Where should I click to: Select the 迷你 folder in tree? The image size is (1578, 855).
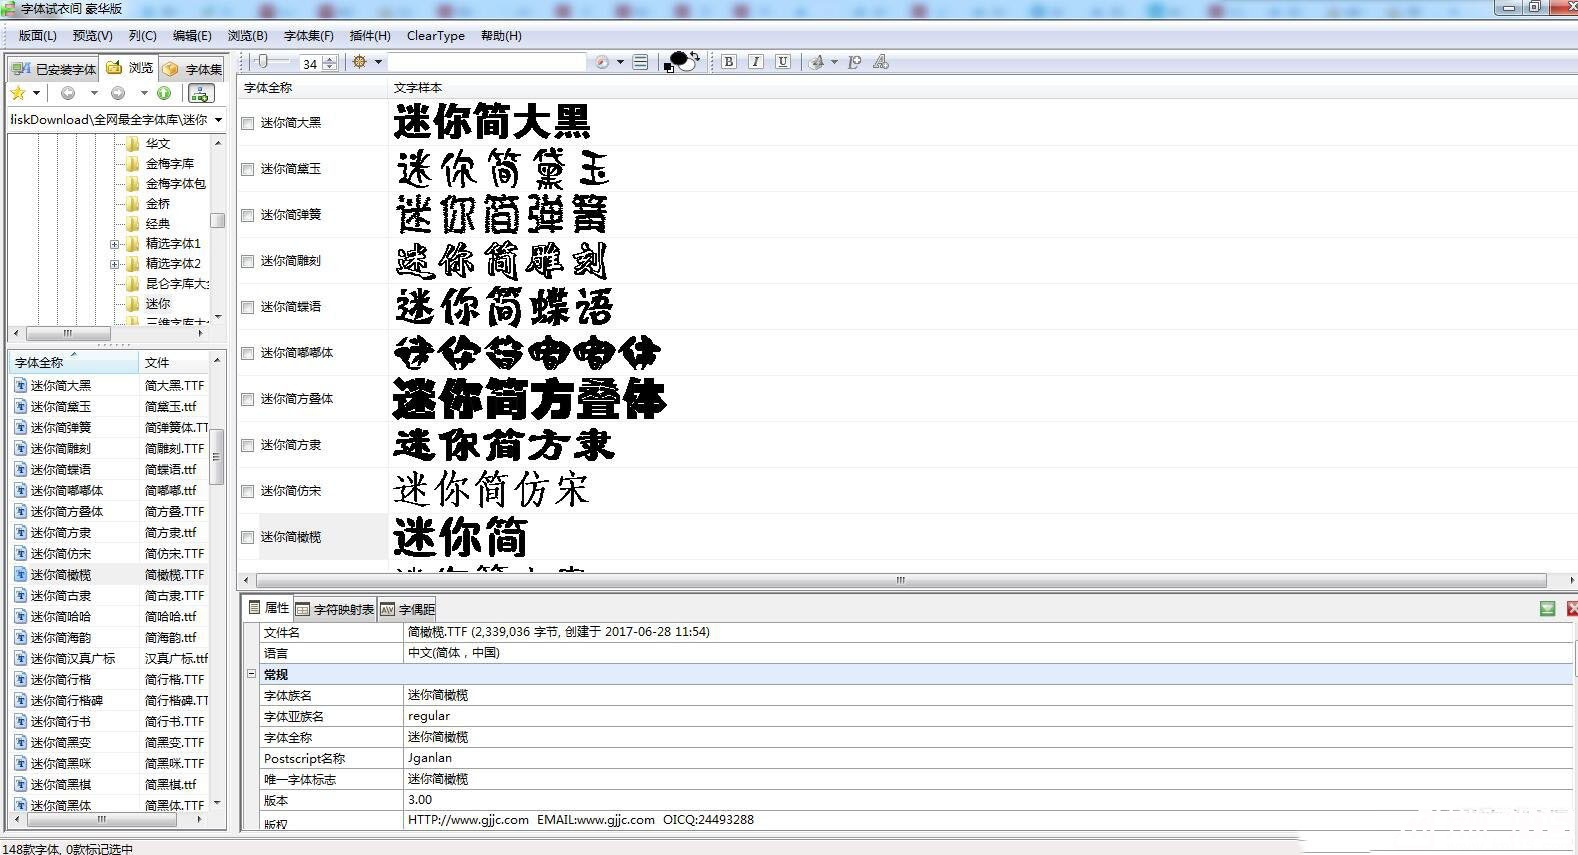[x=158, y=304]
